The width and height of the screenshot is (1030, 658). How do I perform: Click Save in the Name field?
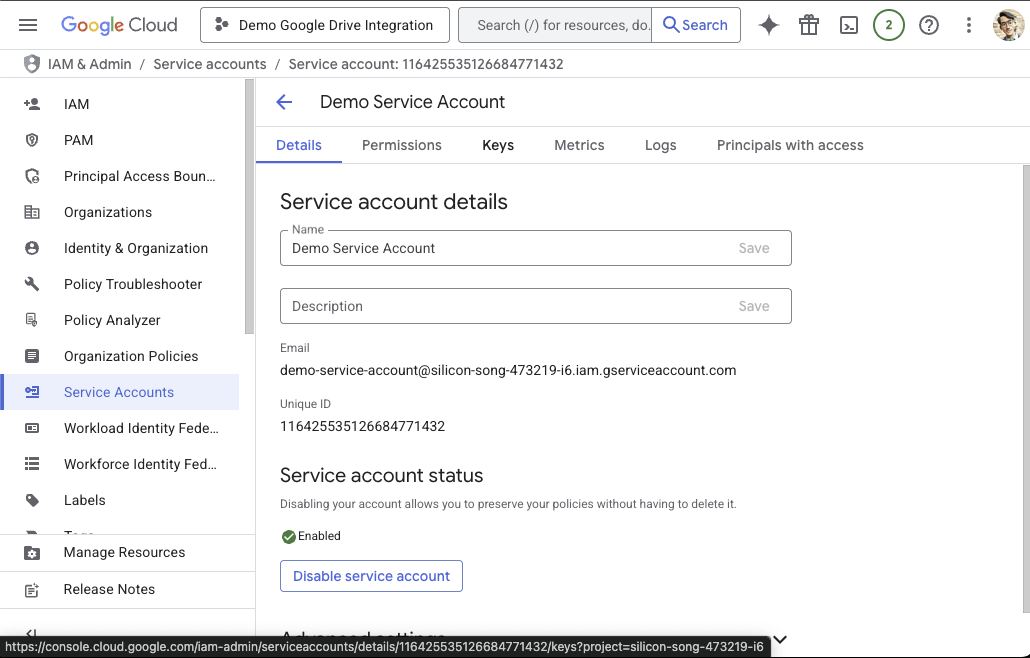[x=753, y=248]
